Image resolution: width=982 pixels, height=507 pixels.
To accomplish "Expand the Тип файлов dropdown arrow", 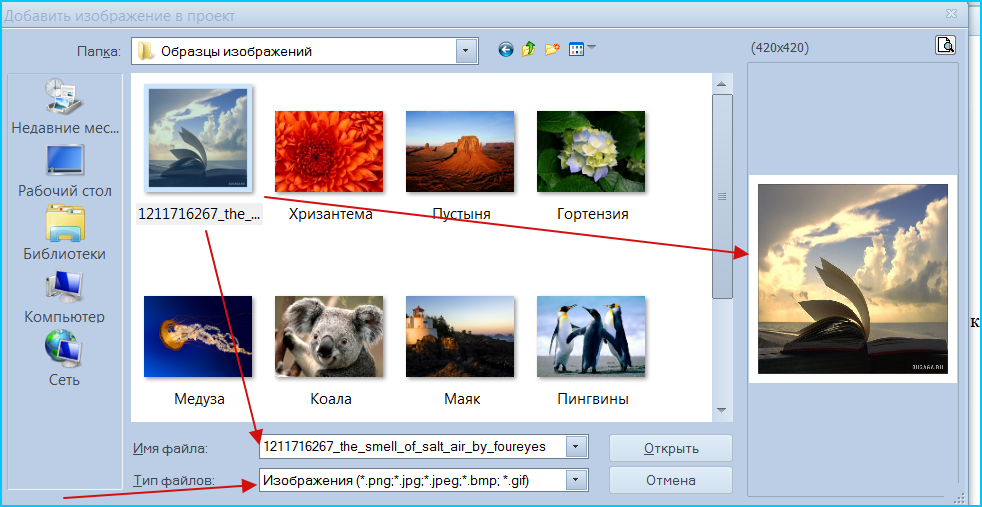I will (577, 481).
